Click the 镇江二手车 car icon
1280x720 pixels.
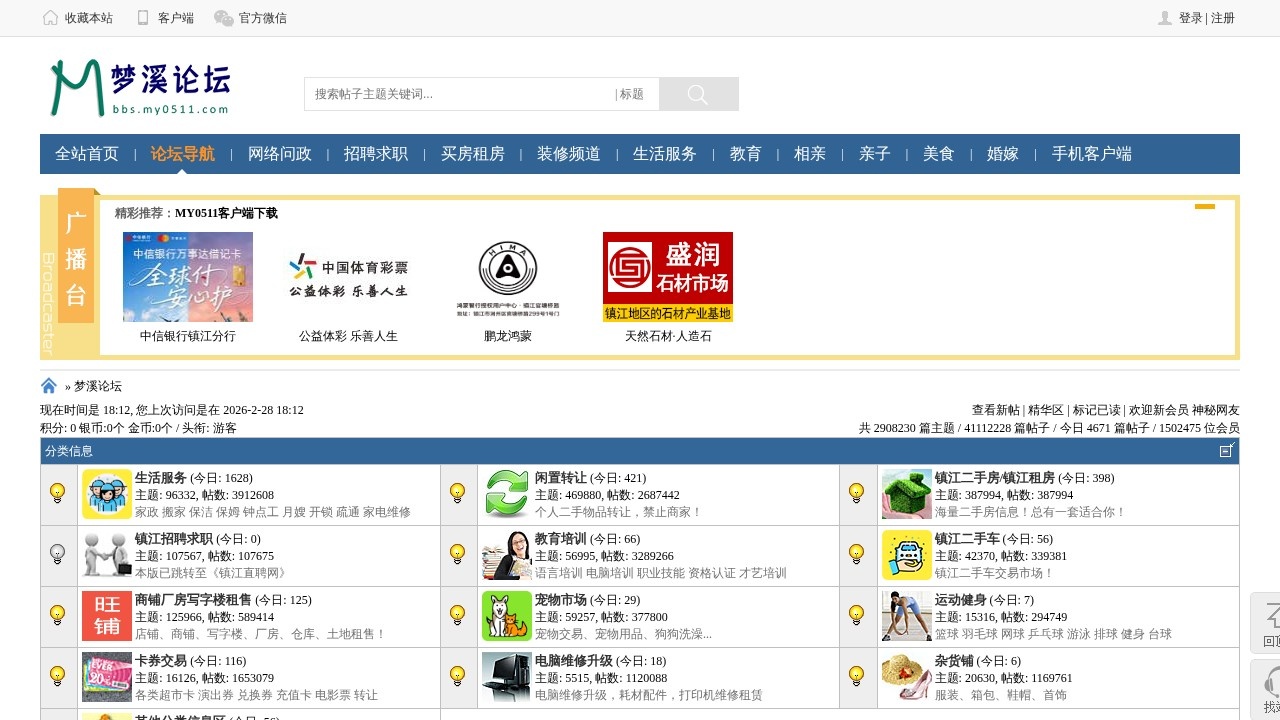907,555
